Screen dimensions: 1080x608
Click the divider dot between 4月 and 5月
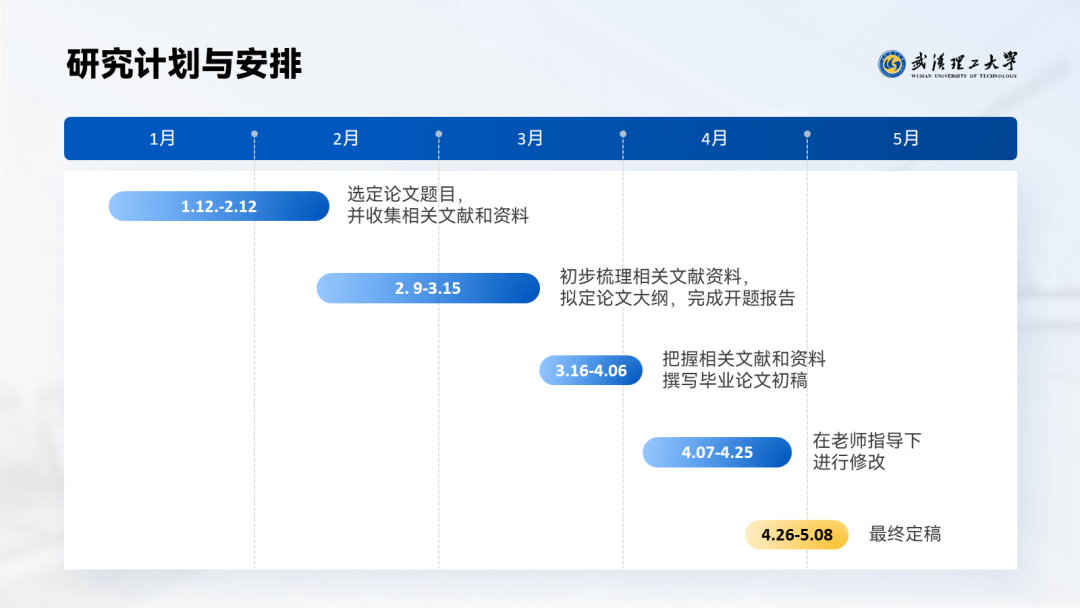coord(807,134)
